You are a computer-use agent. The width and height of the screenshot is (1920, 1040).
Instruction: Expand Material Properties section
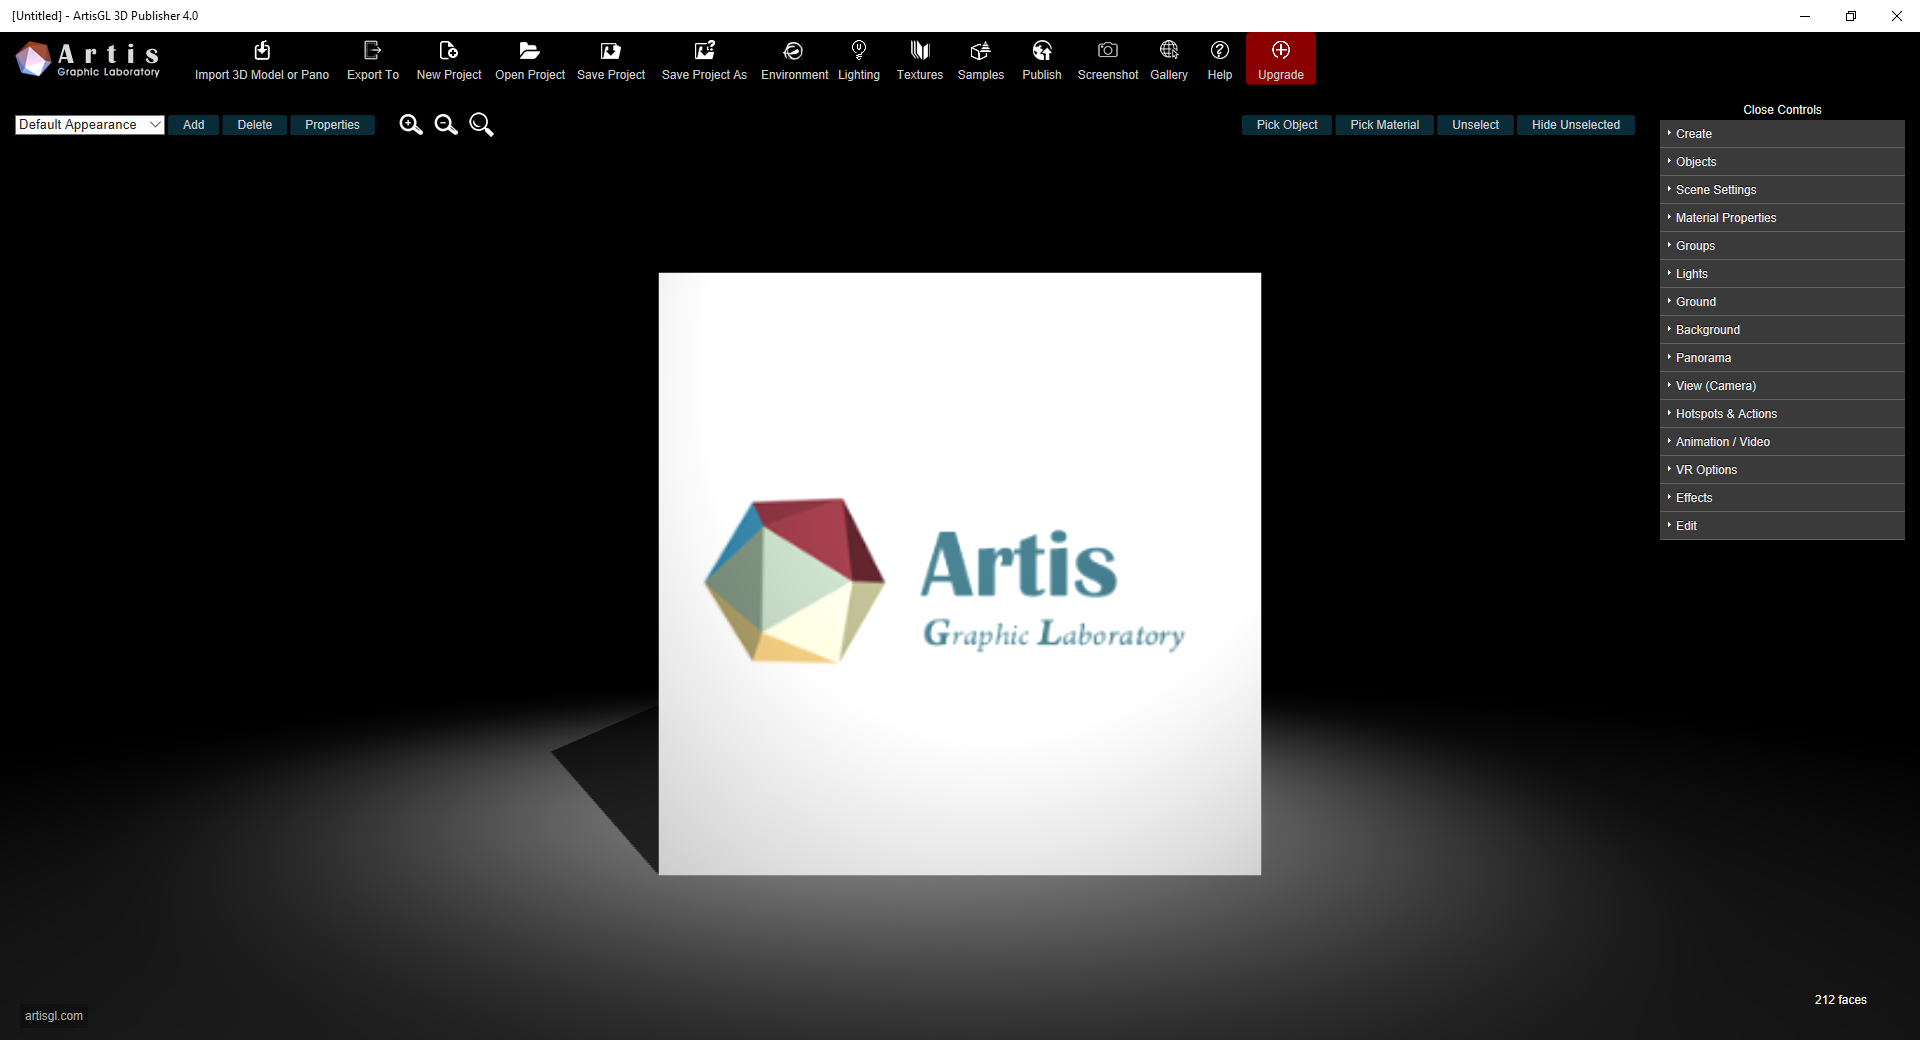[x=1782, y=218]
